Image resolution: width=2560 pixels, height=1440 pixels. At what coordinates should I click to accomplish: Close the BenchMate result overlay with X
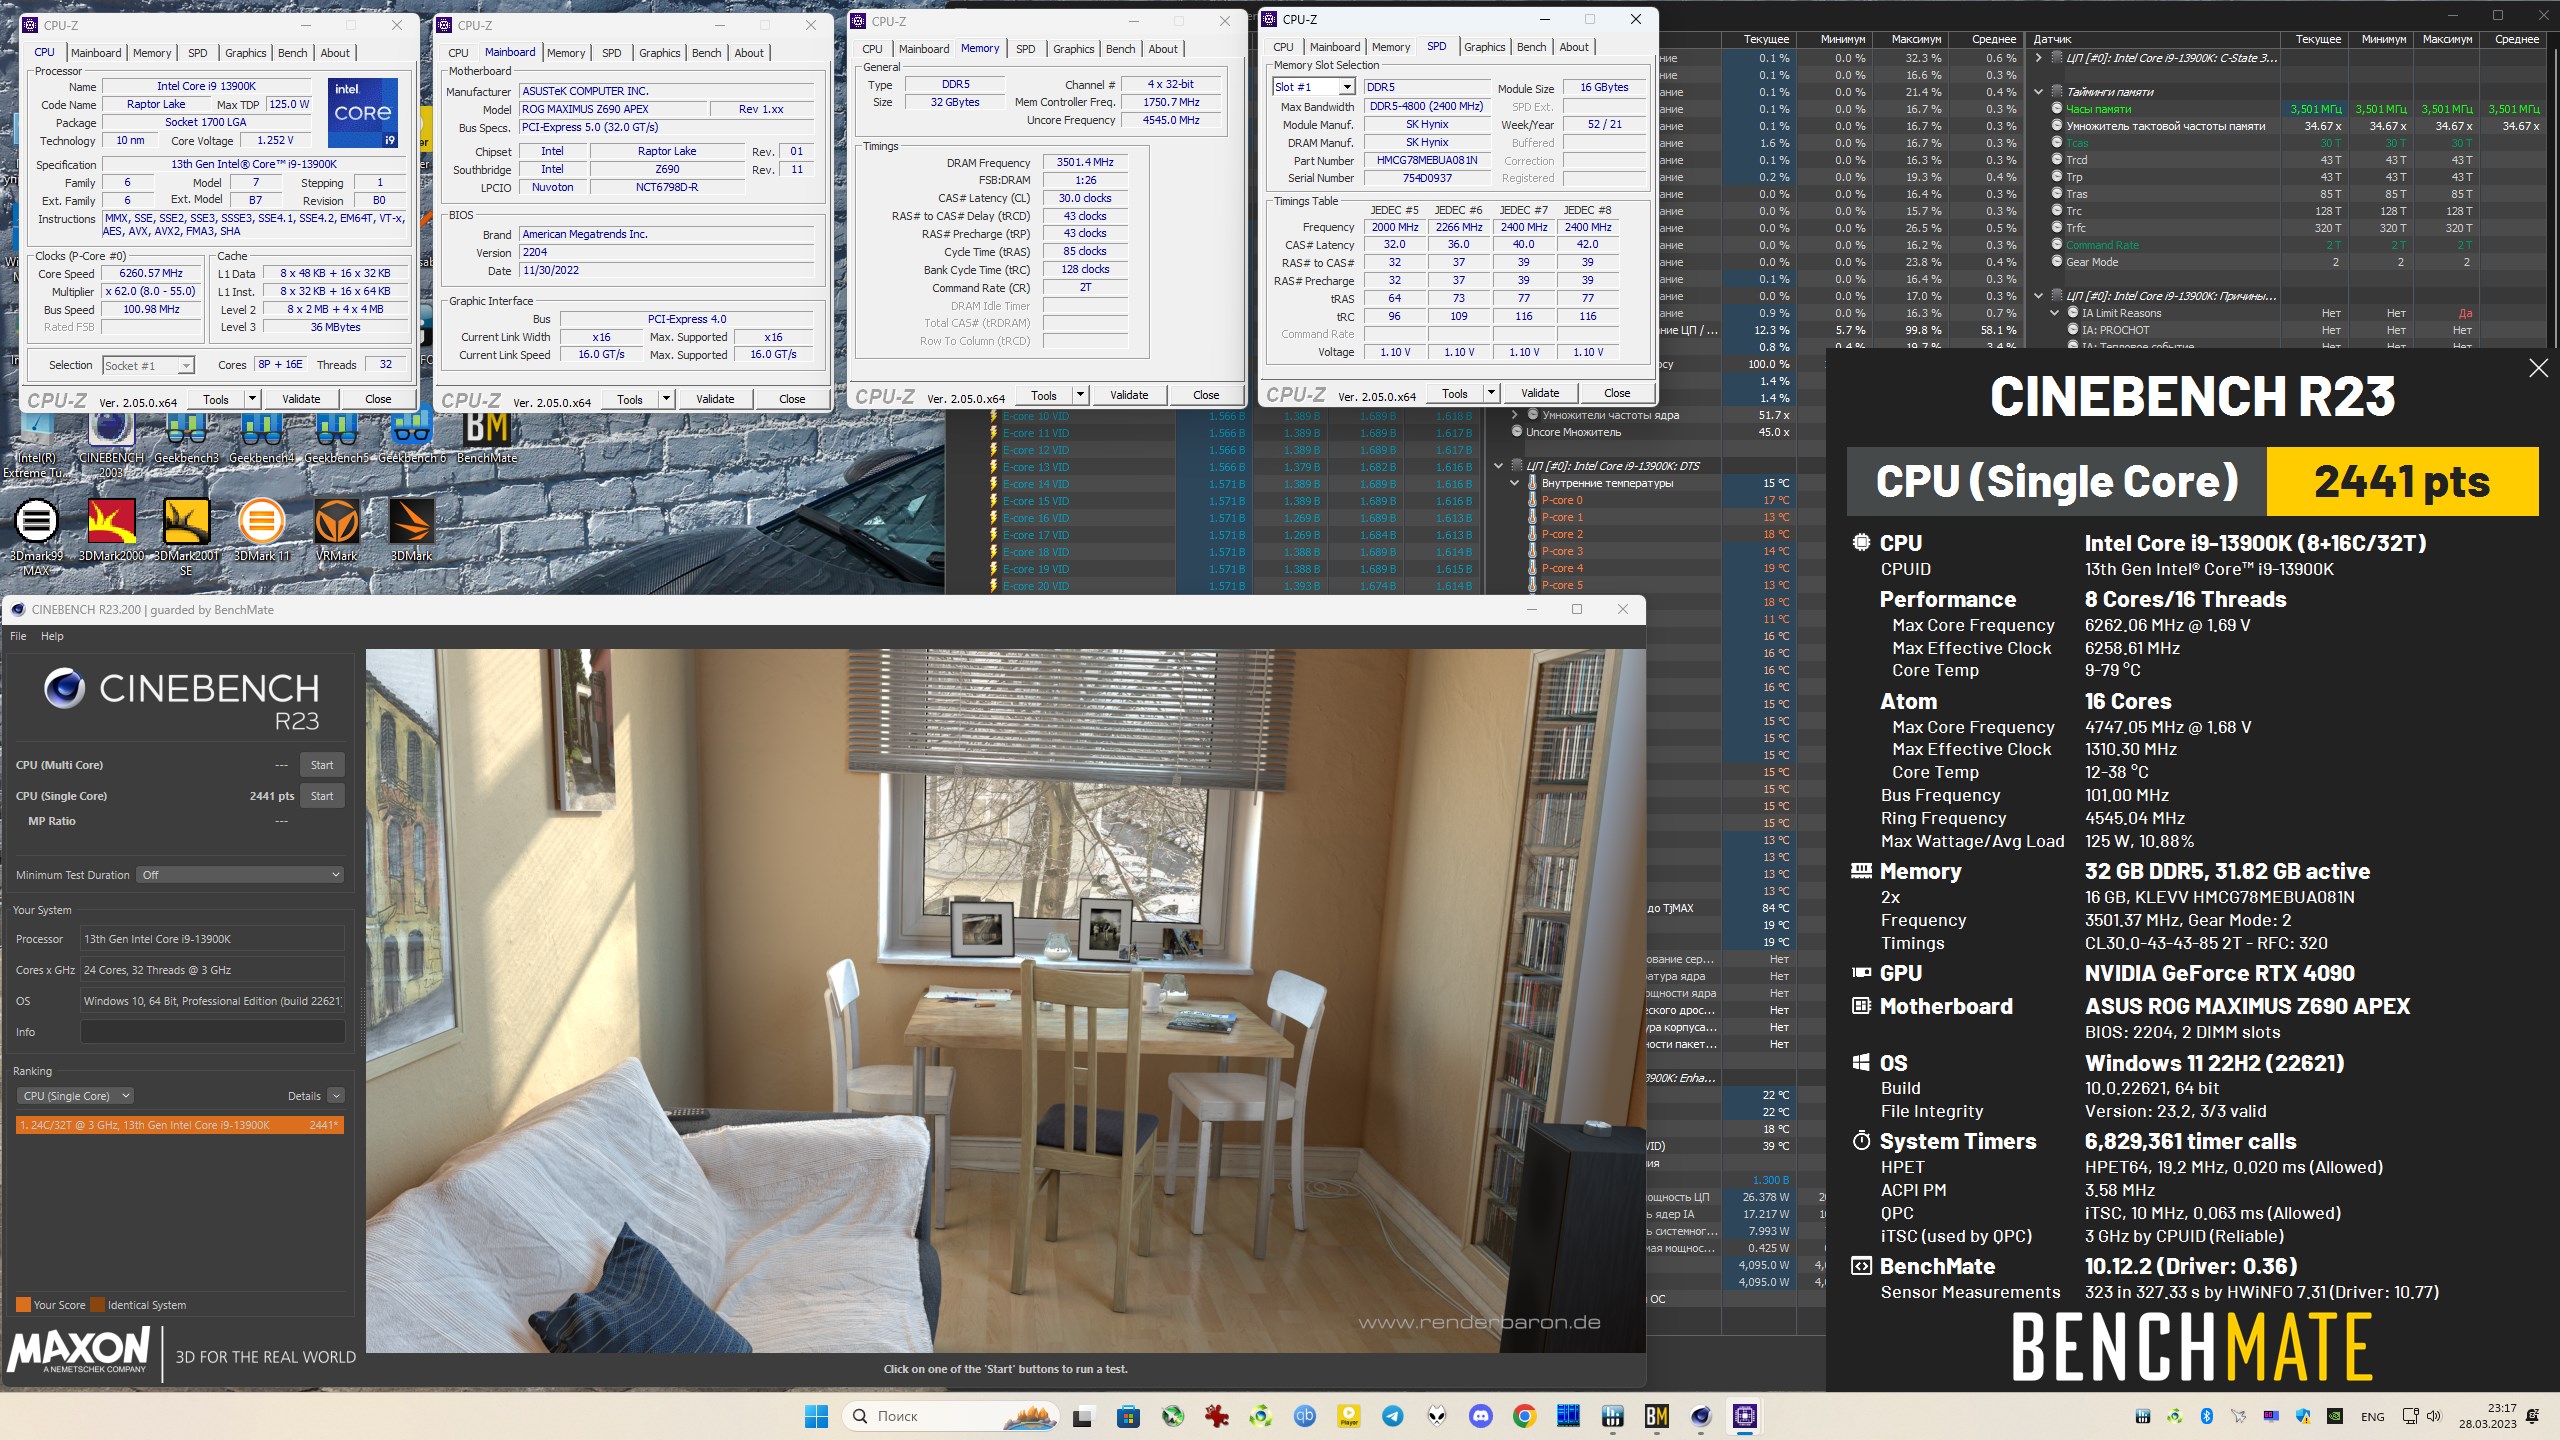coord(2538,368)
